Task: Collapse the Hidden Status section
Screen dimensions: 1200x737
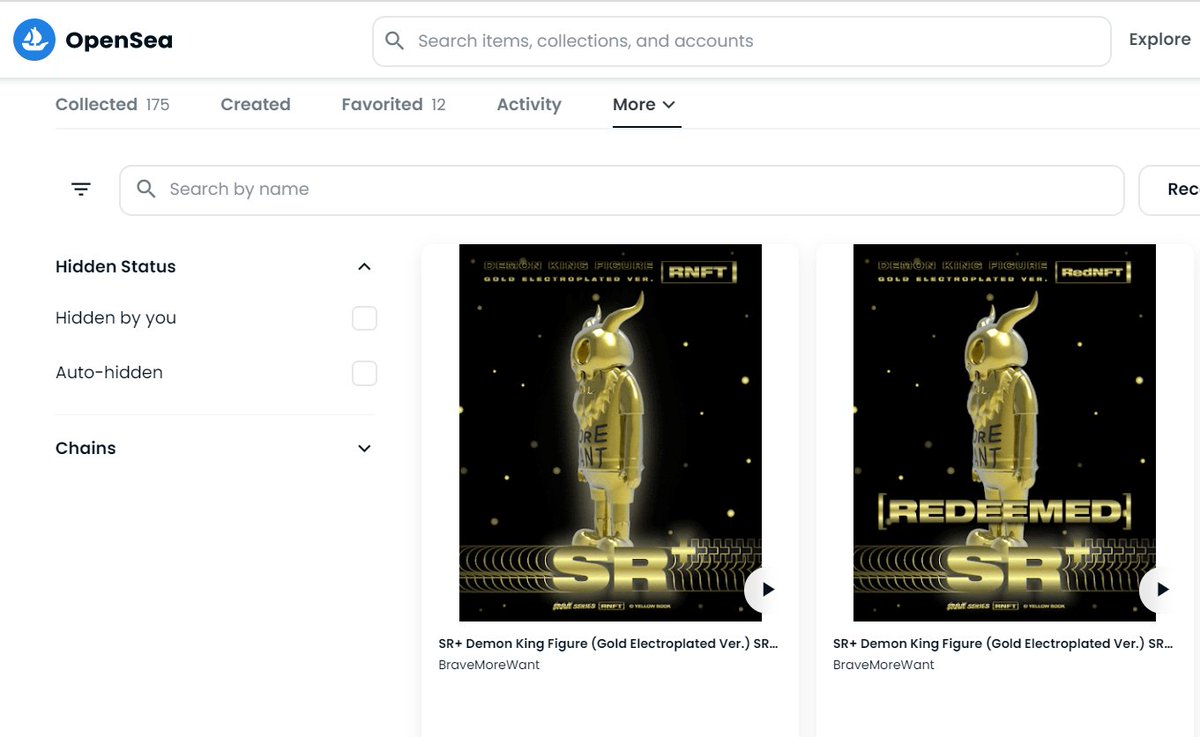Action: click(364, 267)
